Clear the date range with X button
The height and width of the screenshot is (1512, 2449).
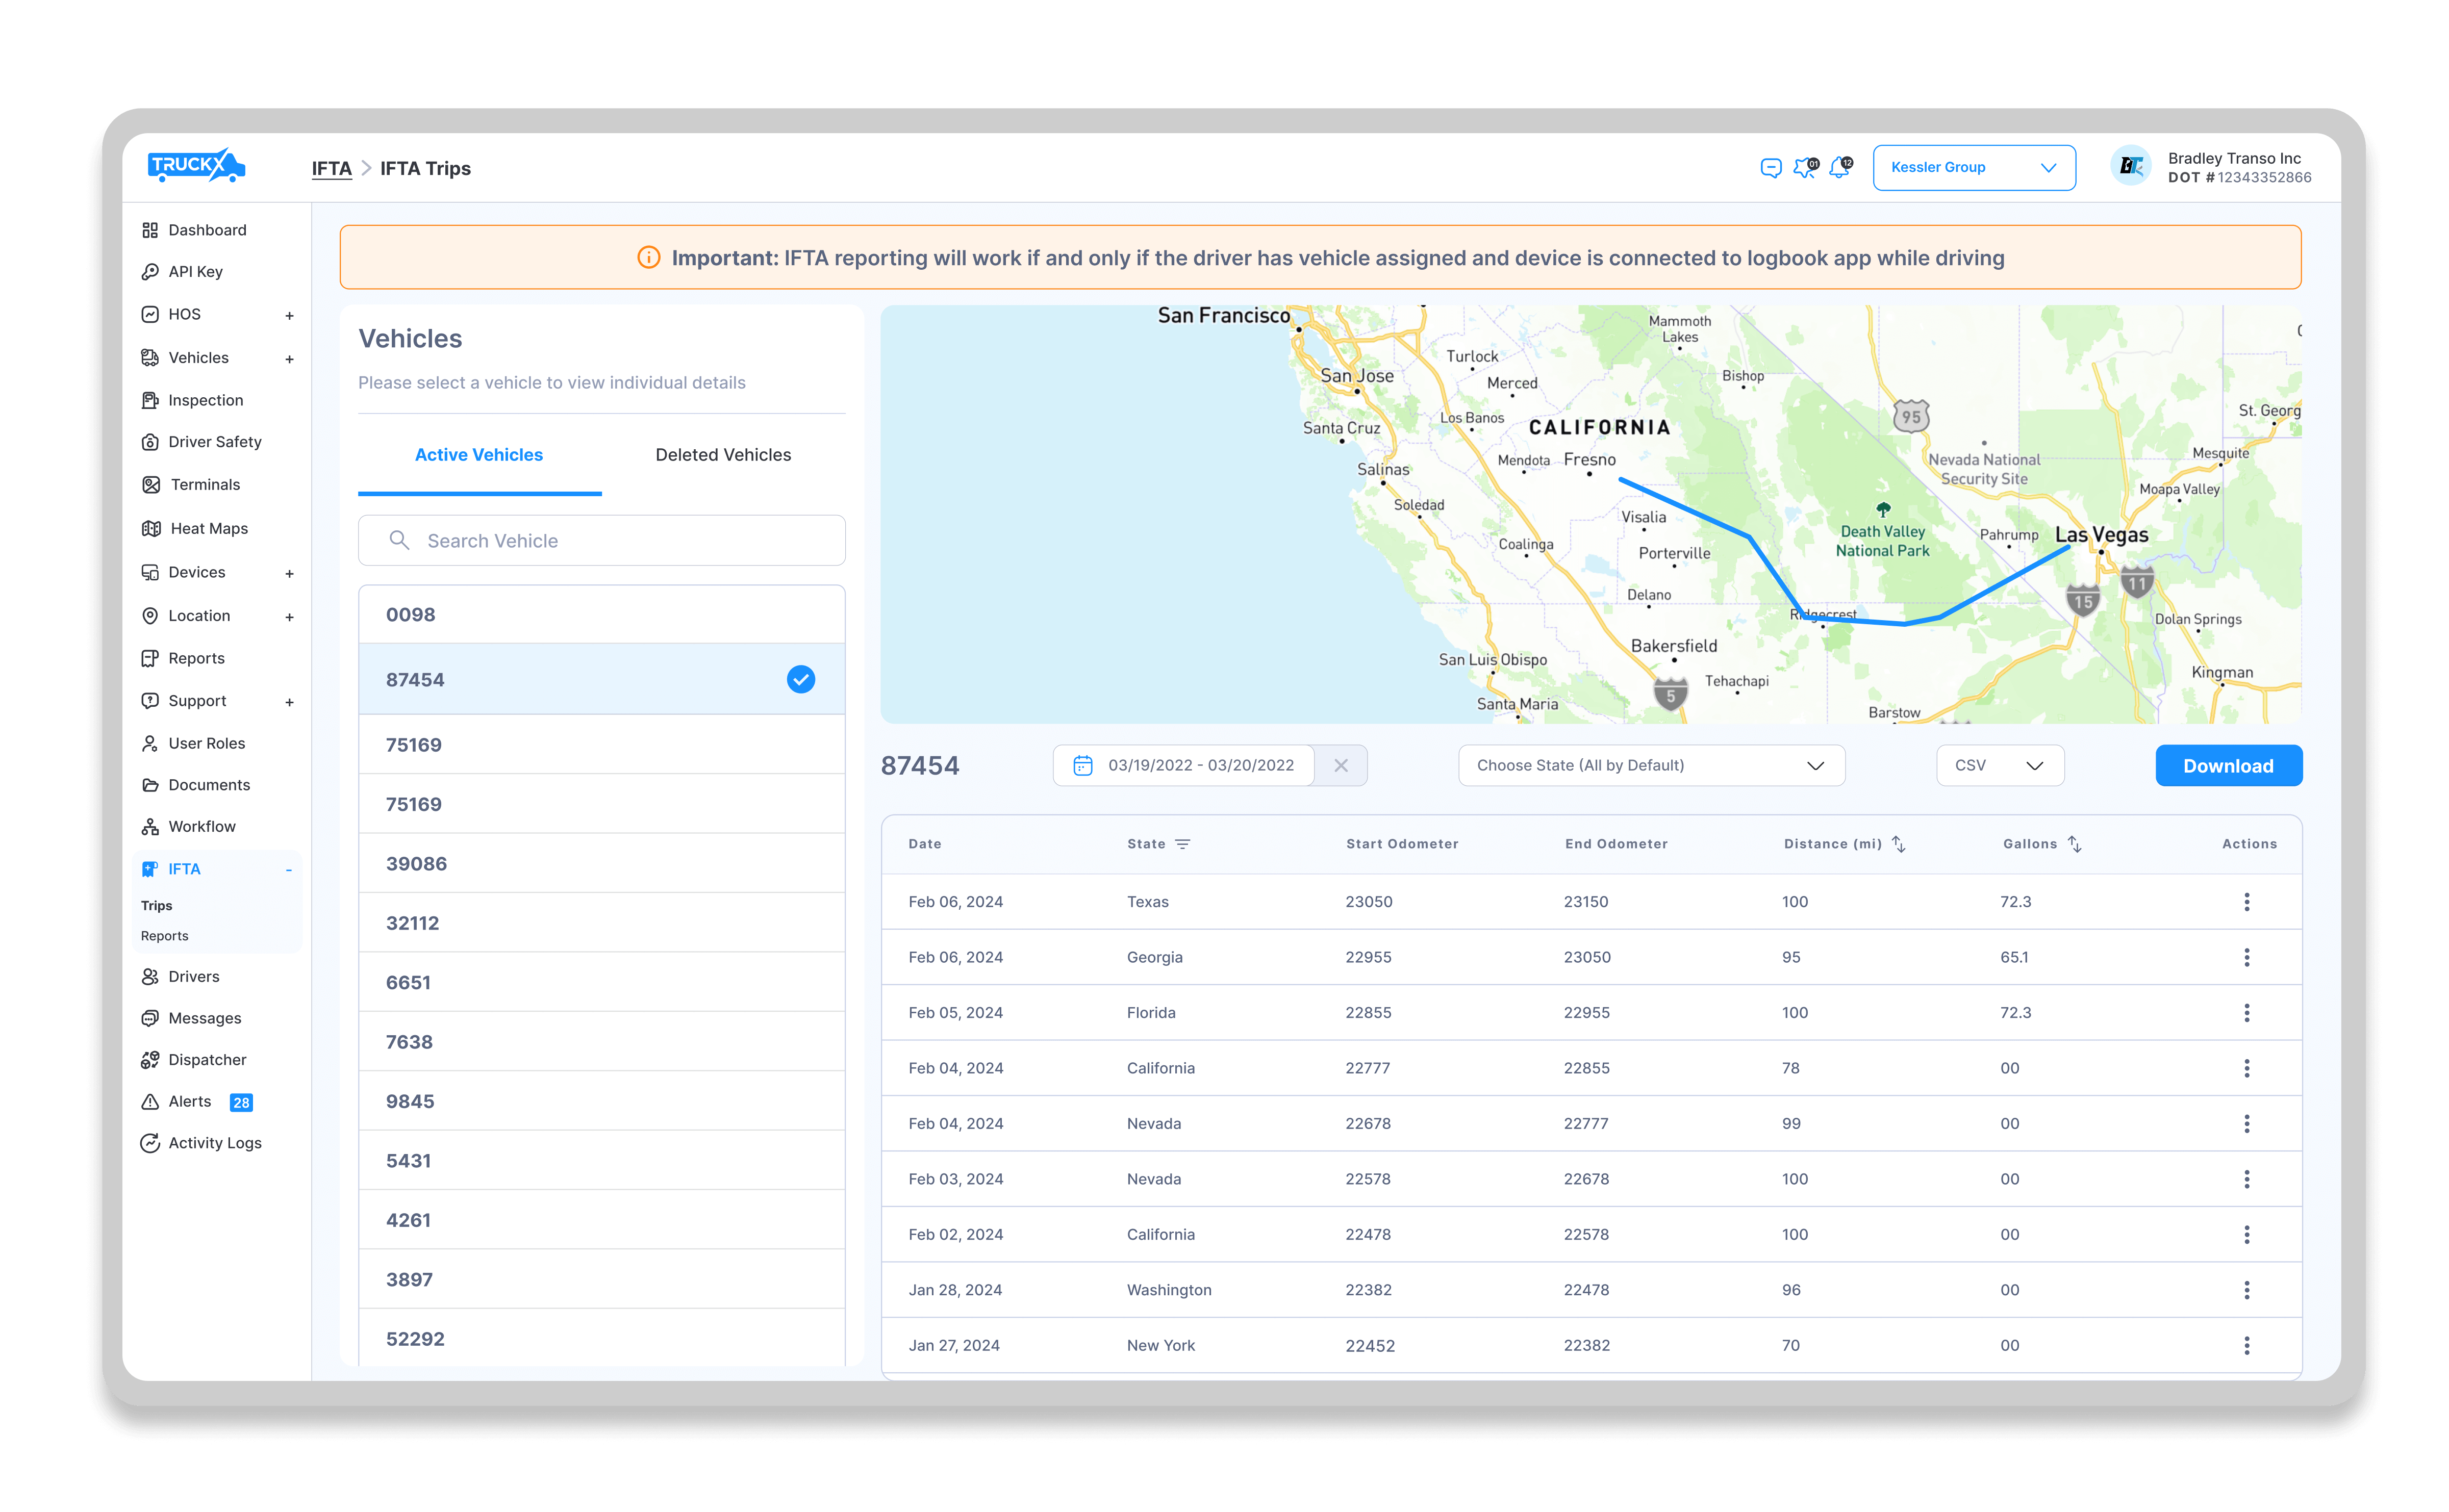1340,765
